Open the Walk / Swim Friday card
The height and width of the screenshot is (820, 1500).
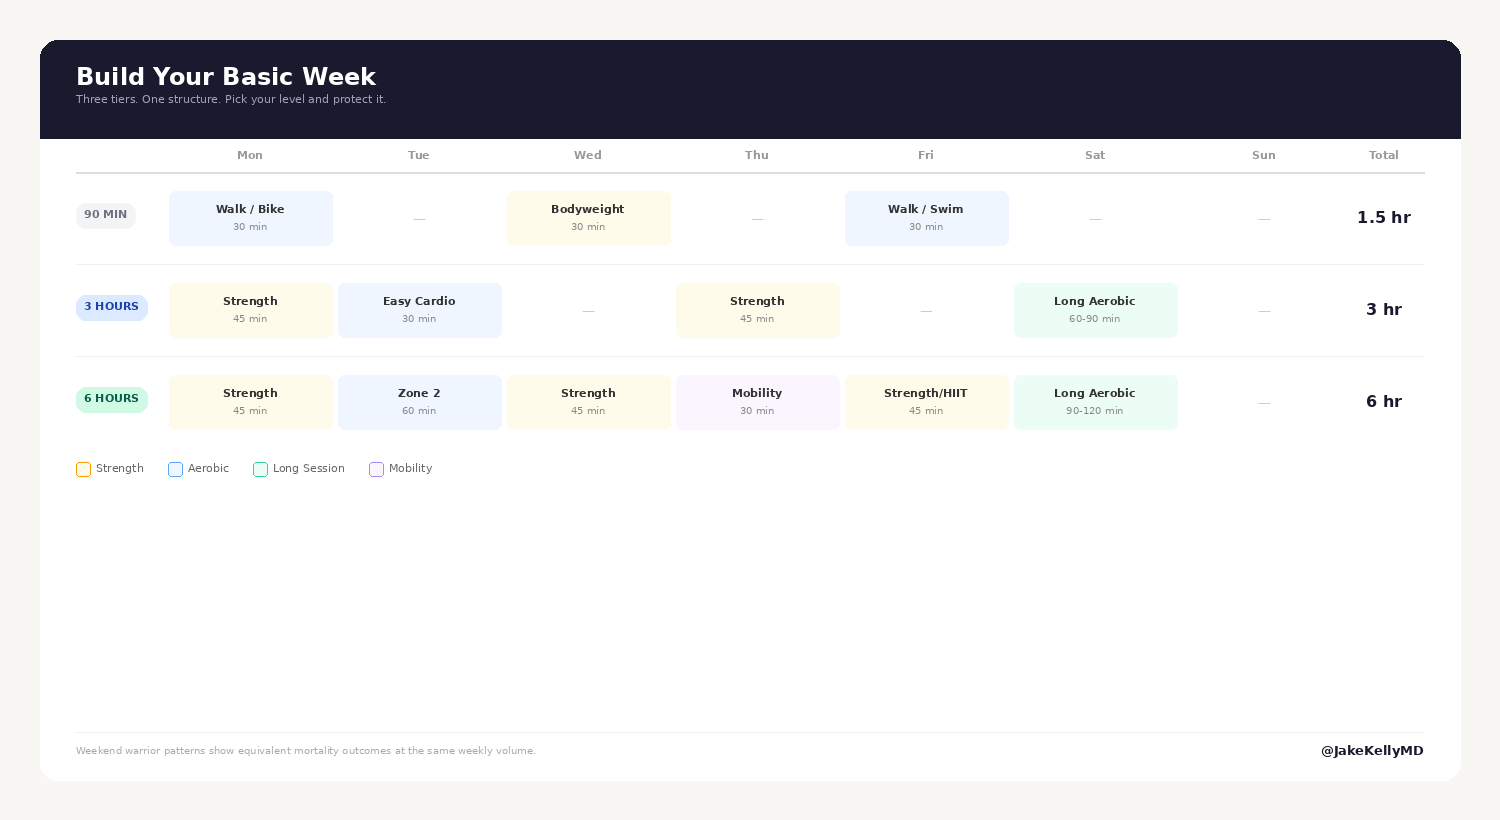coord(927,218)
